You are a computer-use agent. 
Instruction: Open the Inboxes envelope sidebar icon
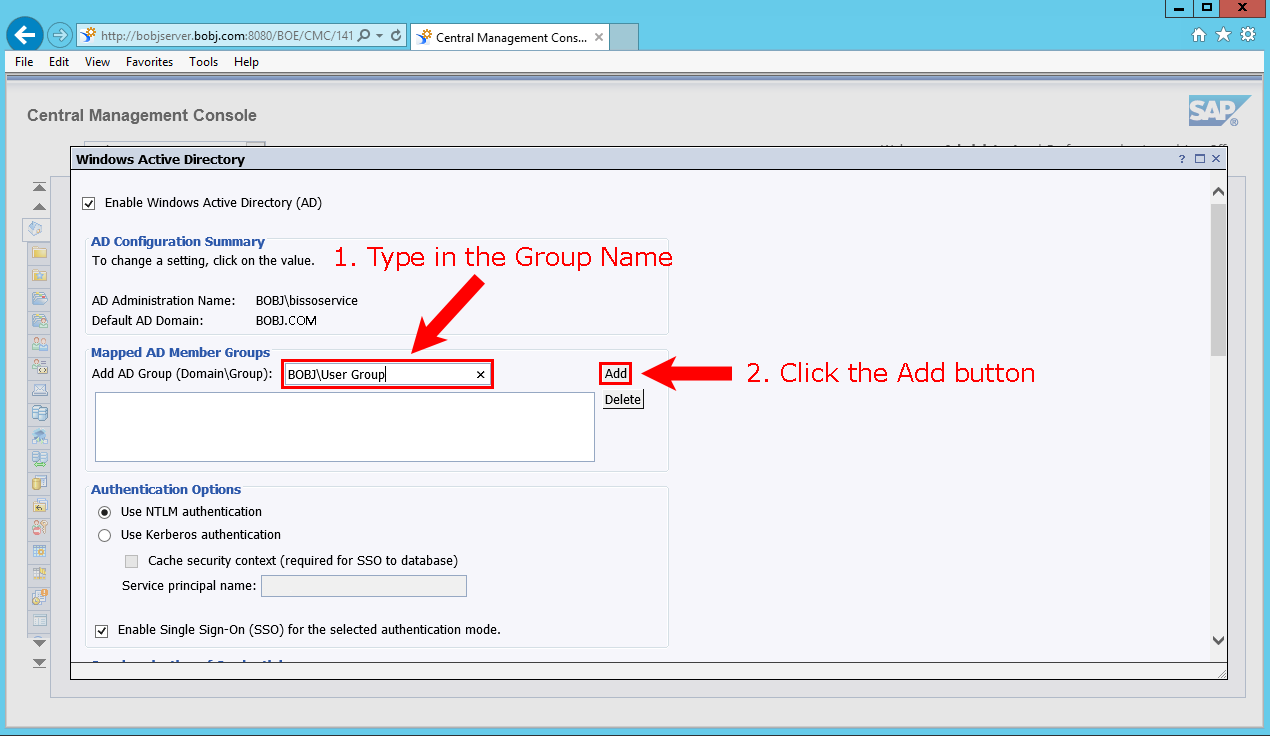point(40,390)
